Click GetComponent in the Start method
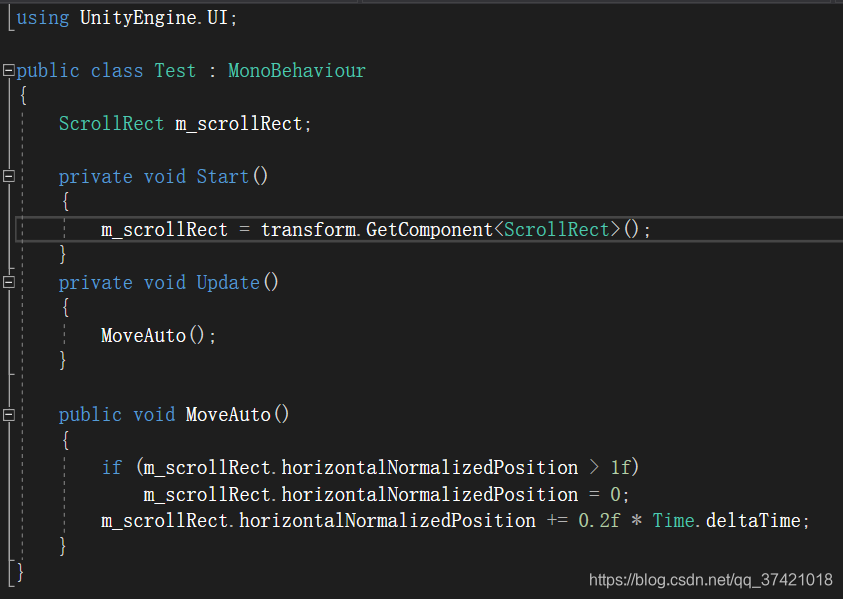The height and width of the screenshot is (599, 843). pyautogui.click(x=429, y=230)
